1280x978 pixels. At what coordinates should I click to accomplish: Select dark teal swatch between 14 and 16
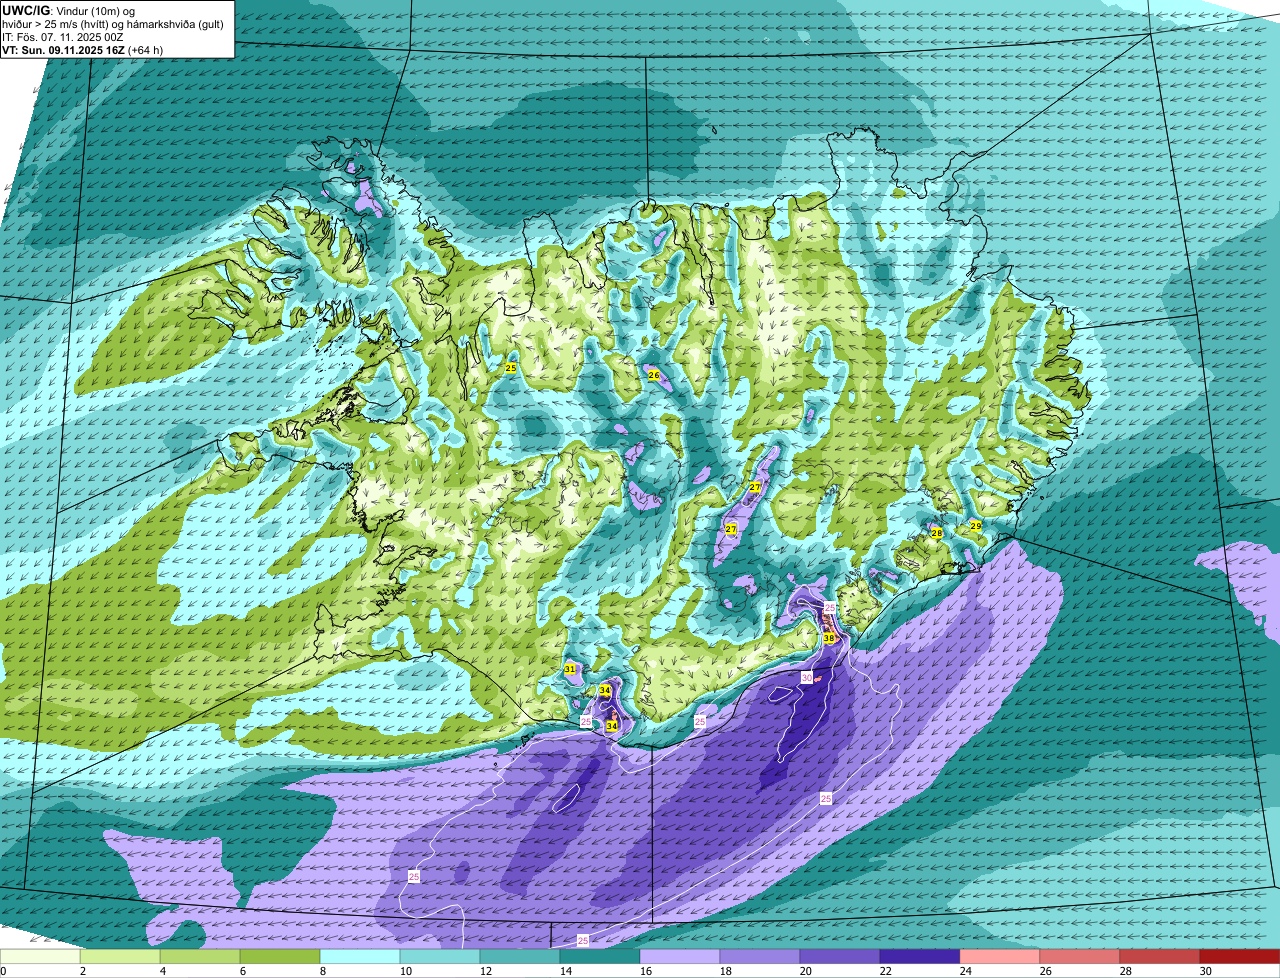click(x=600, y=957)
